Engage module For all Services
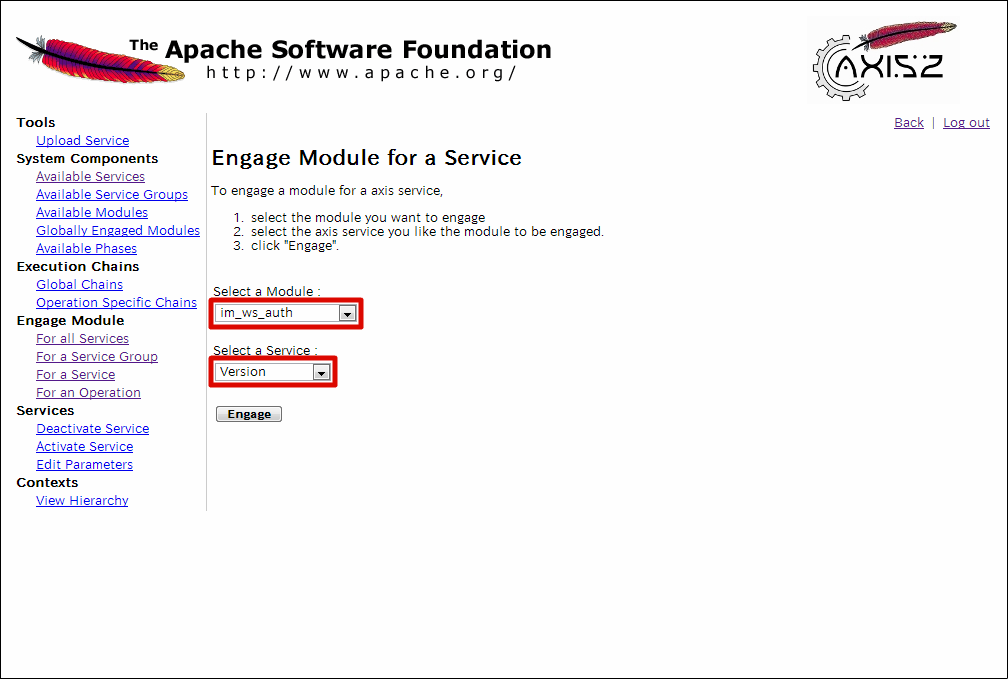The width and height of the screenshot is (1008, 679). [x=82, y=339]
